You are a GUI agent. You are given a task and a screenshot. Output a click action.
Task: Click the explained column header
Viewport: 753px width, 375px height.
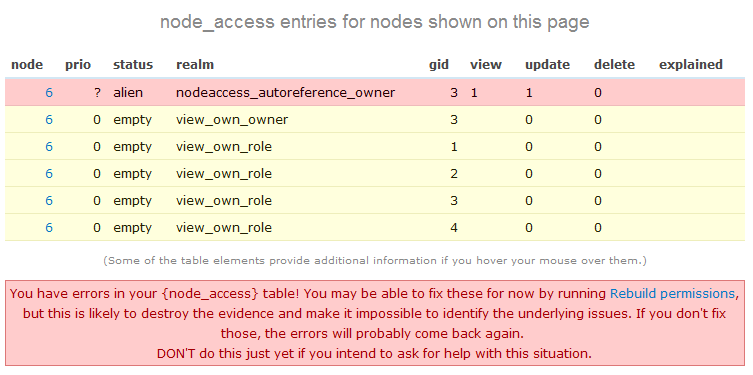[691, 65]
